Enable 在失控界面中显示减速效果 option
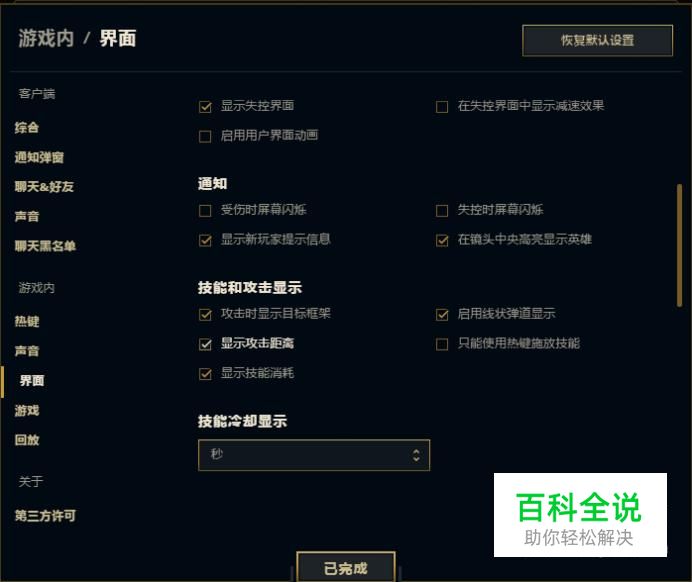Screen dimensions: 692x582 click(442, 107)
